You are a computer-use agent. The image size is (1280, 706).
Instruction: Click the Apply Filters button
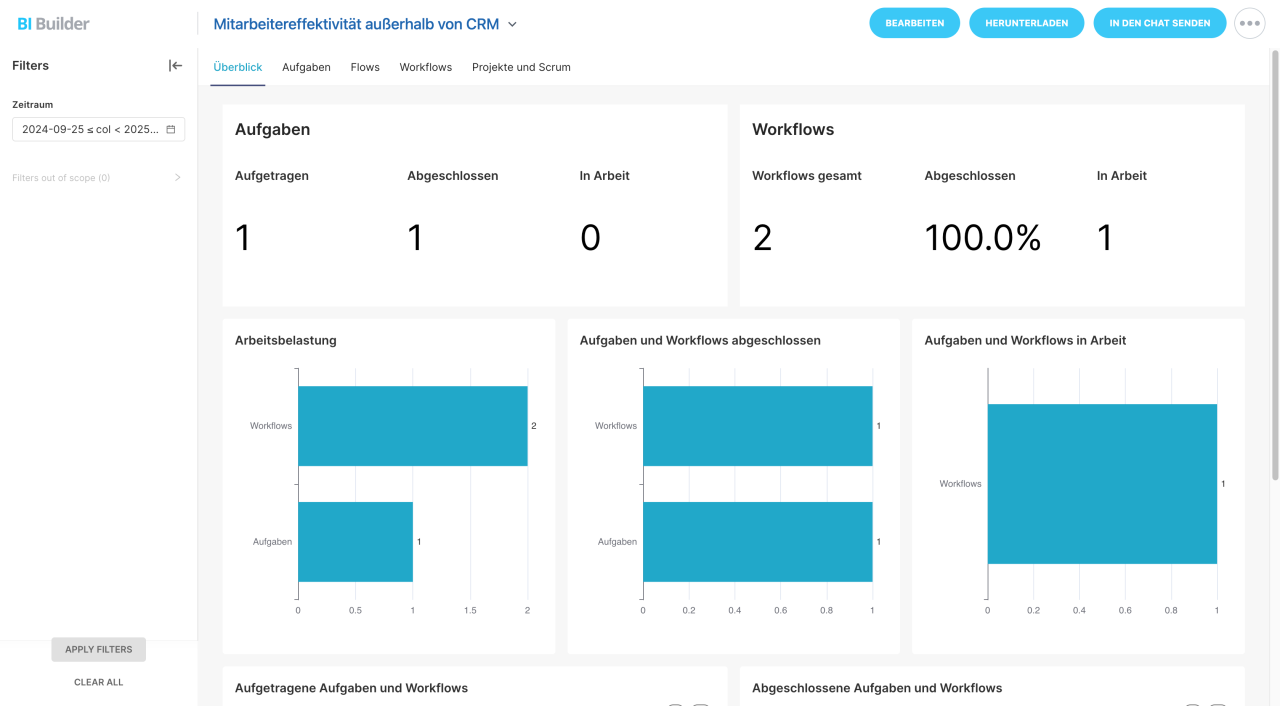(99, 650)
